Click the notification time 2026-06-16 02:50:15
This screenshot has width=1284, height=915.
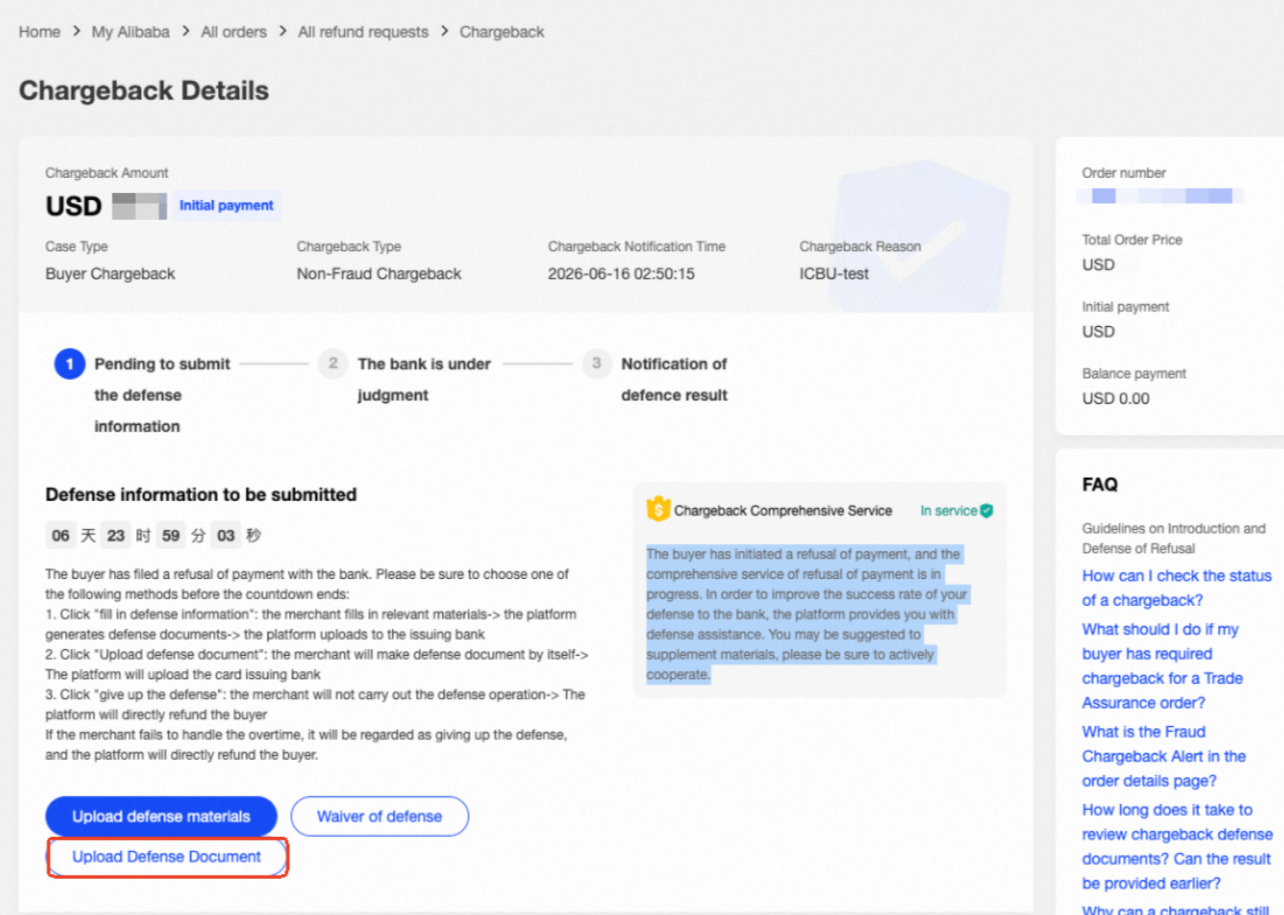621,274
